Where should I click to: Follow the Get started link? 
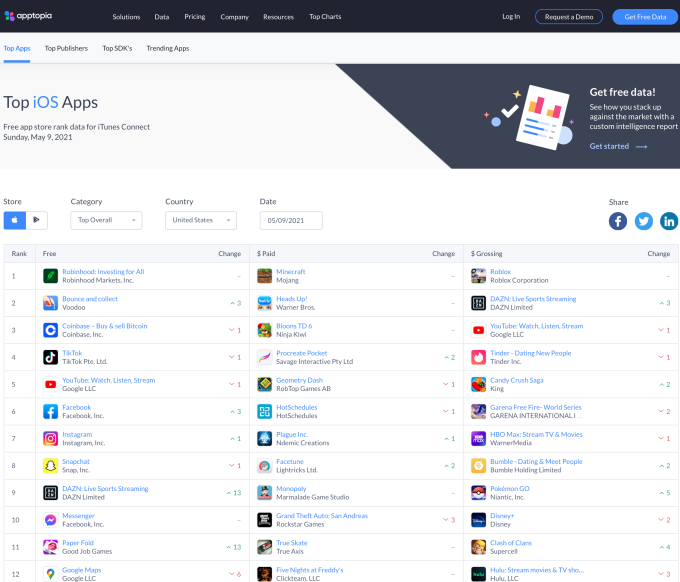pyautogui.click(x=618, y=146)
